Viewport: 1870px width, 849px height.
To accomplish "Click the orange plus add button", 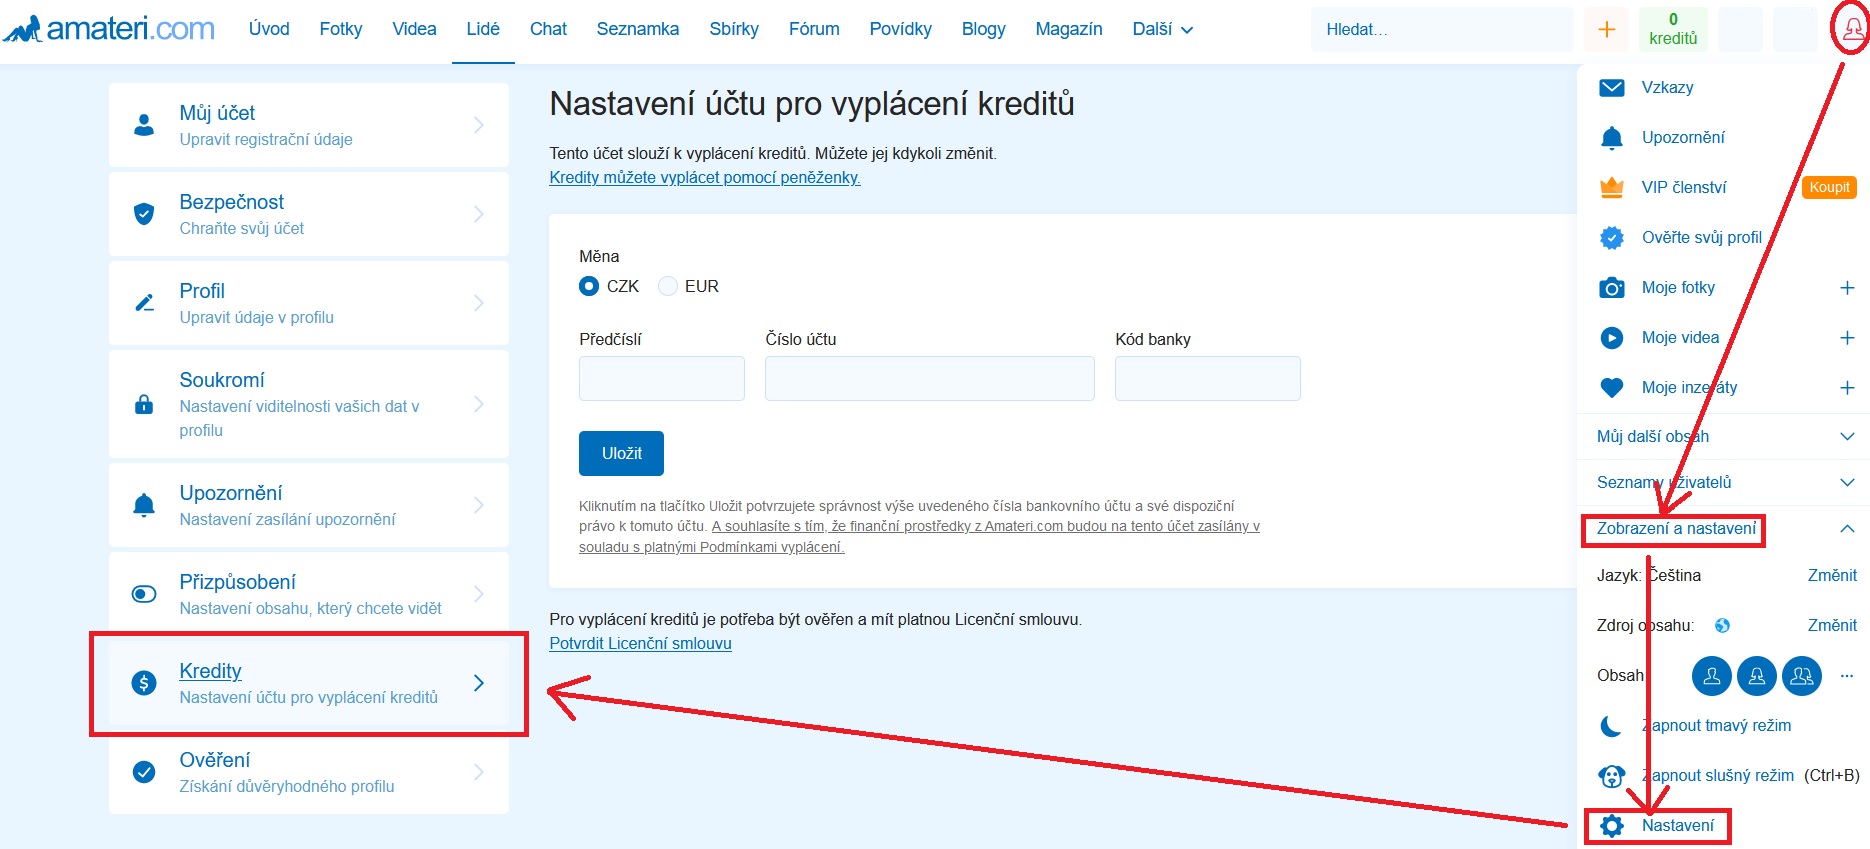I will [1607, 29].
